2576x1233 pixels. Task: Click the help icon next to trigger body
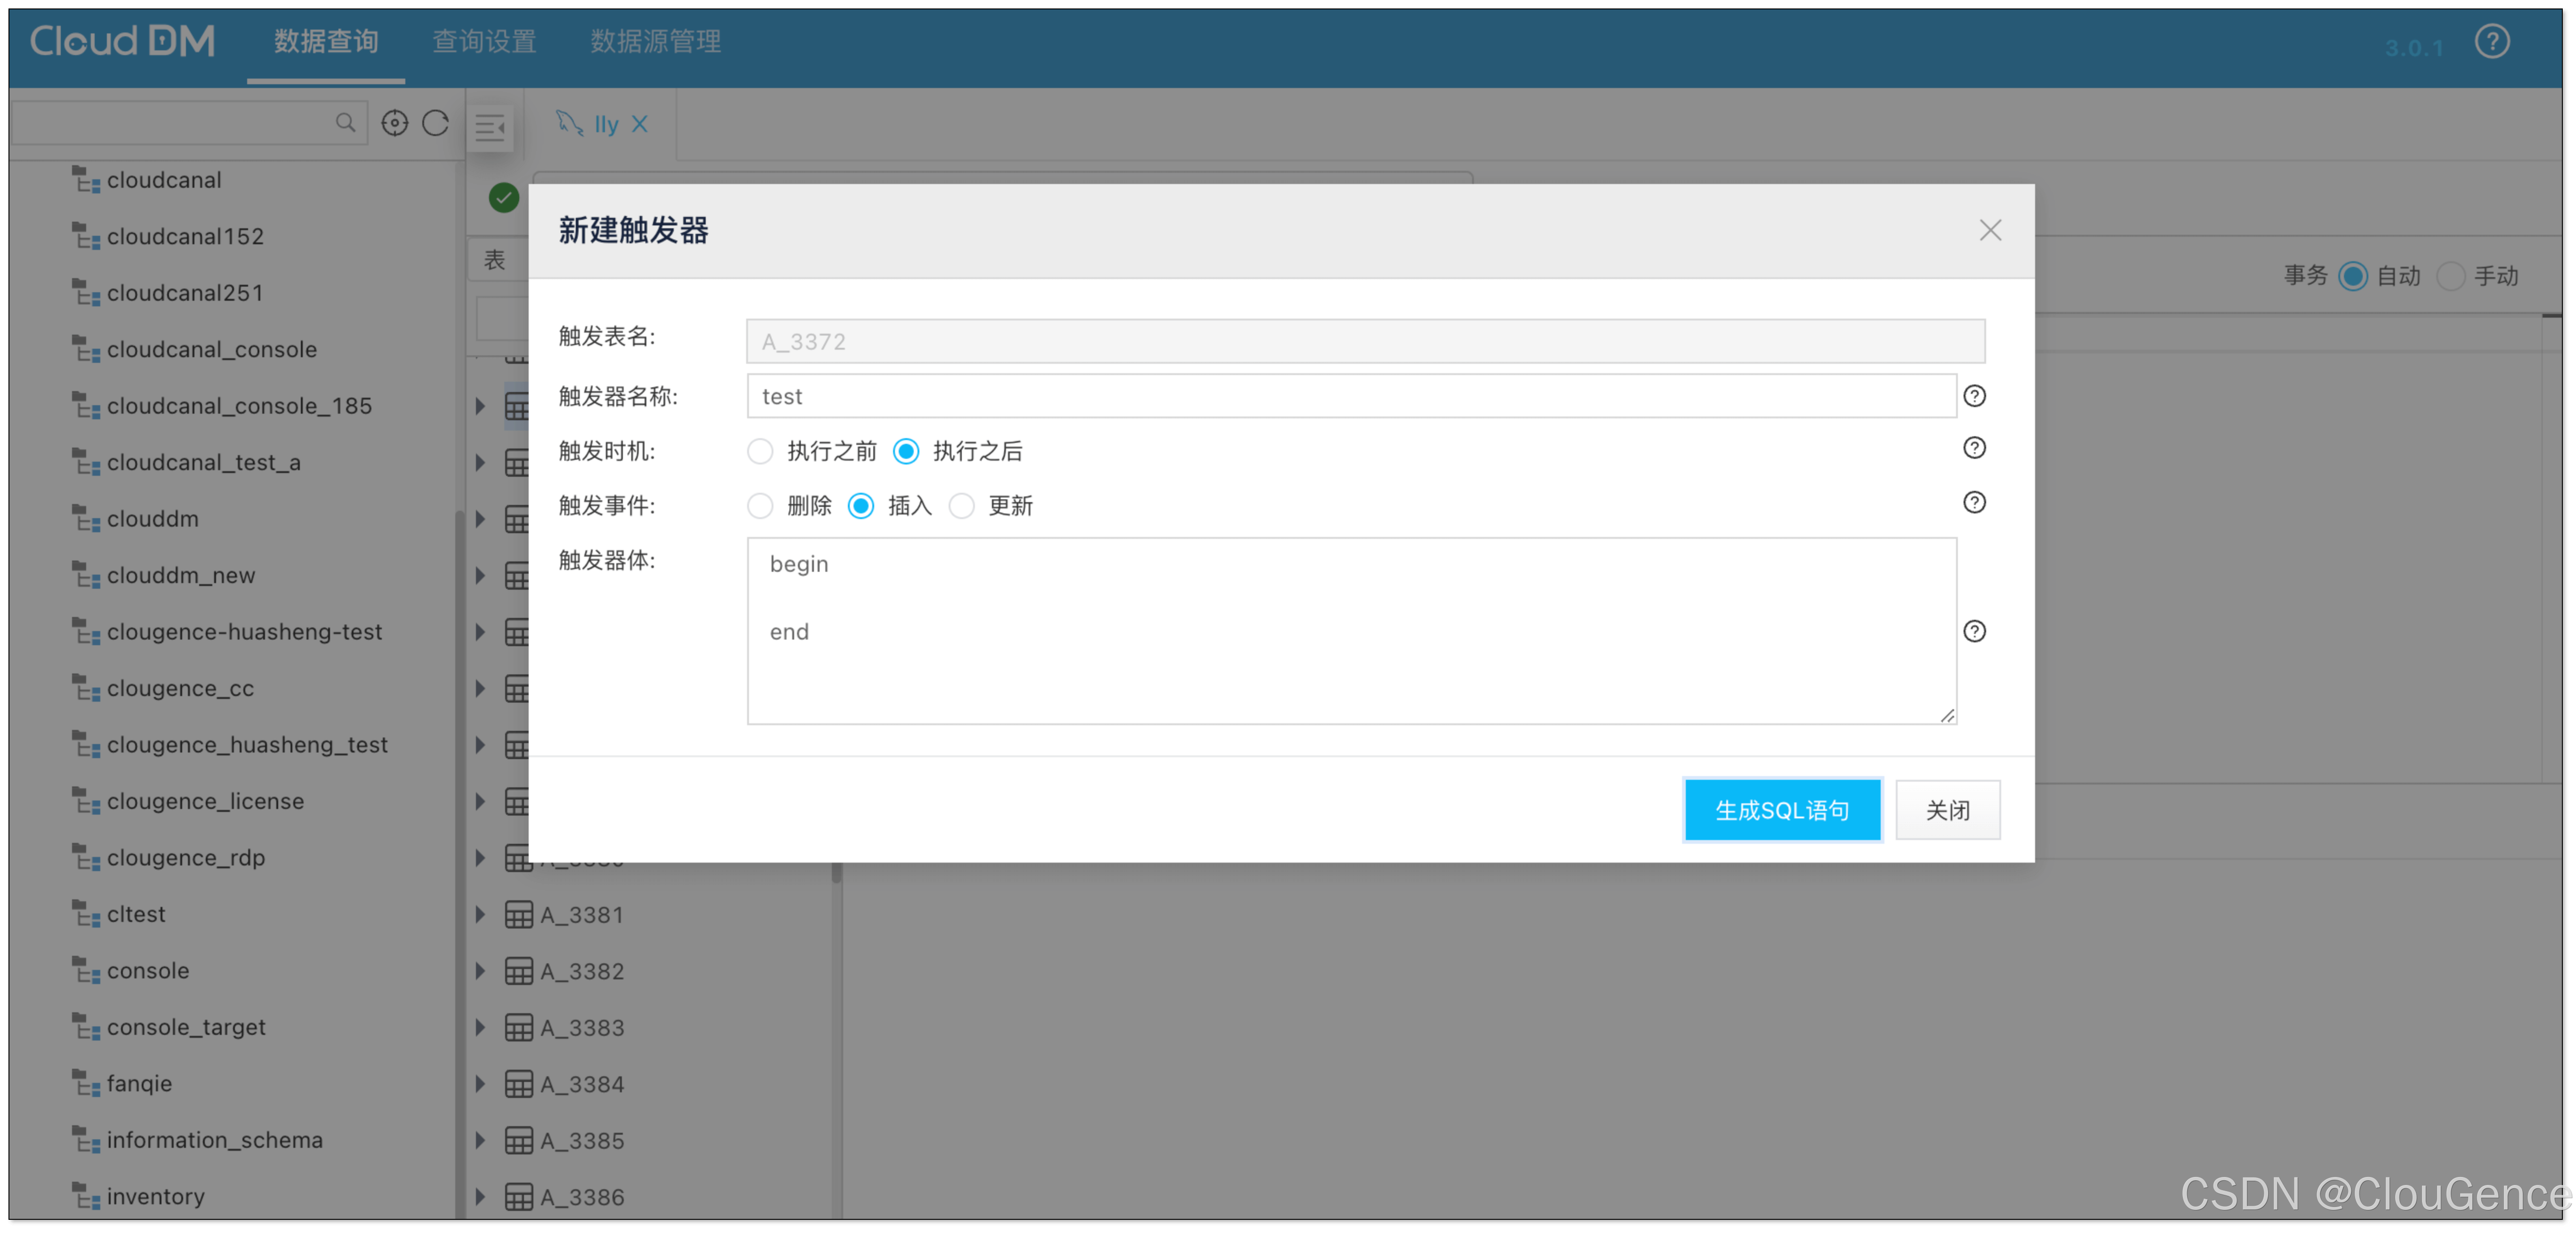pos(1974,631)
